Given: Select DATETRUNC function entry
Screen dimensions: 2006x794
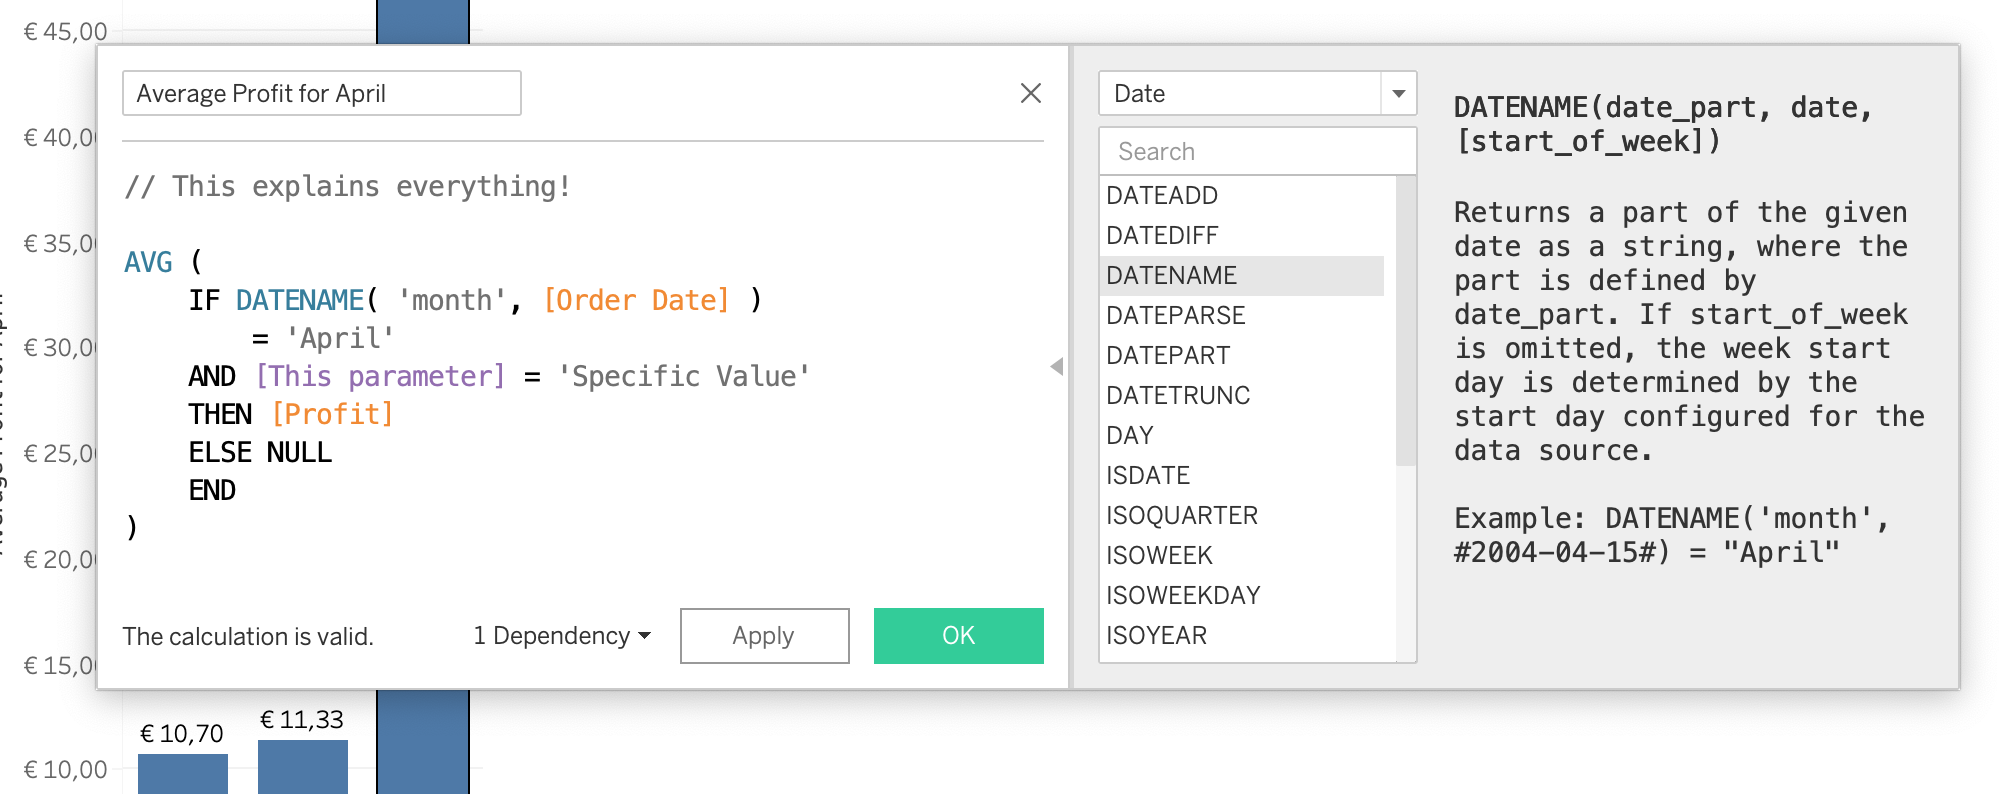Looking at the screenshot, I should click(1178, 396).
